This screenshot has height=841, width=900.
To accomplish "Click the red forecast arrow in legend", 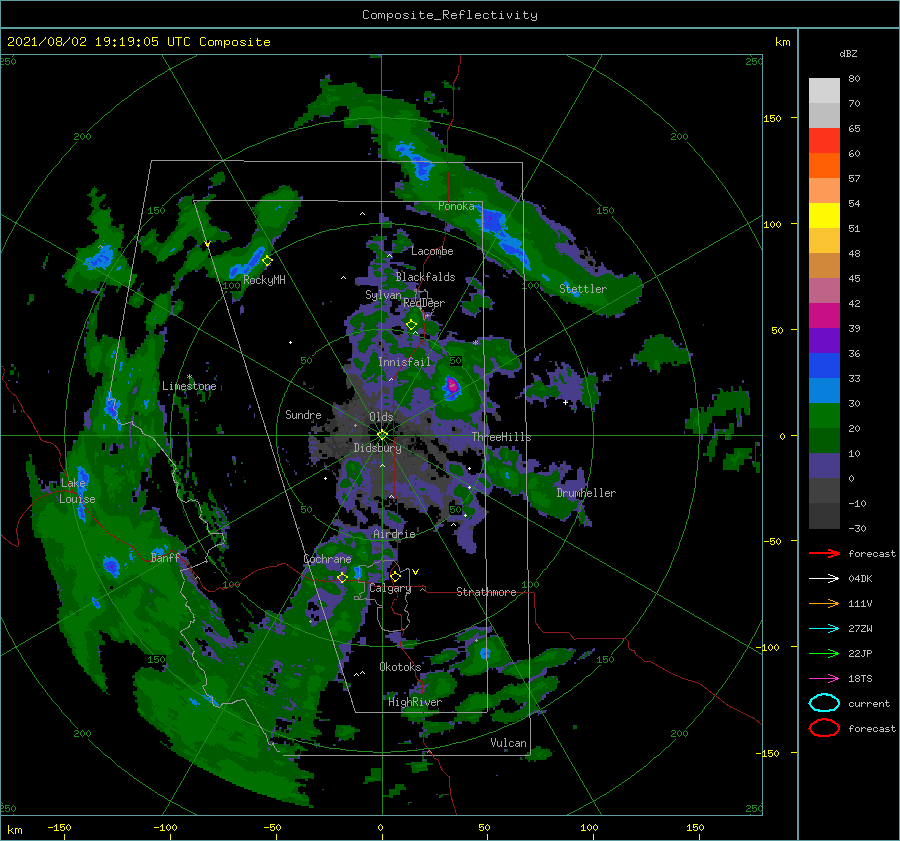I will pos(824,553).
